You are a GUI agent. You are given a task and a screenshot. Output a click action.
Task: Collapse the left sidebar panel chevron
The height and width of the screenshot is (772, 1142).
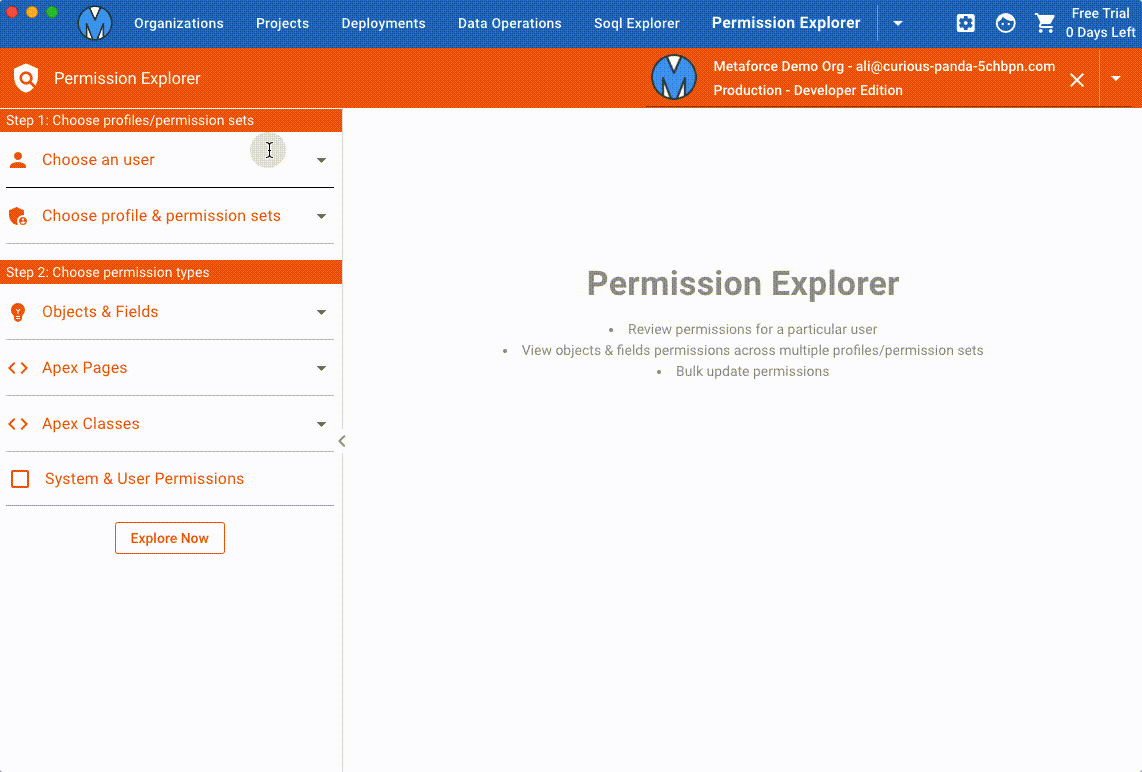(x=342, y=441)
